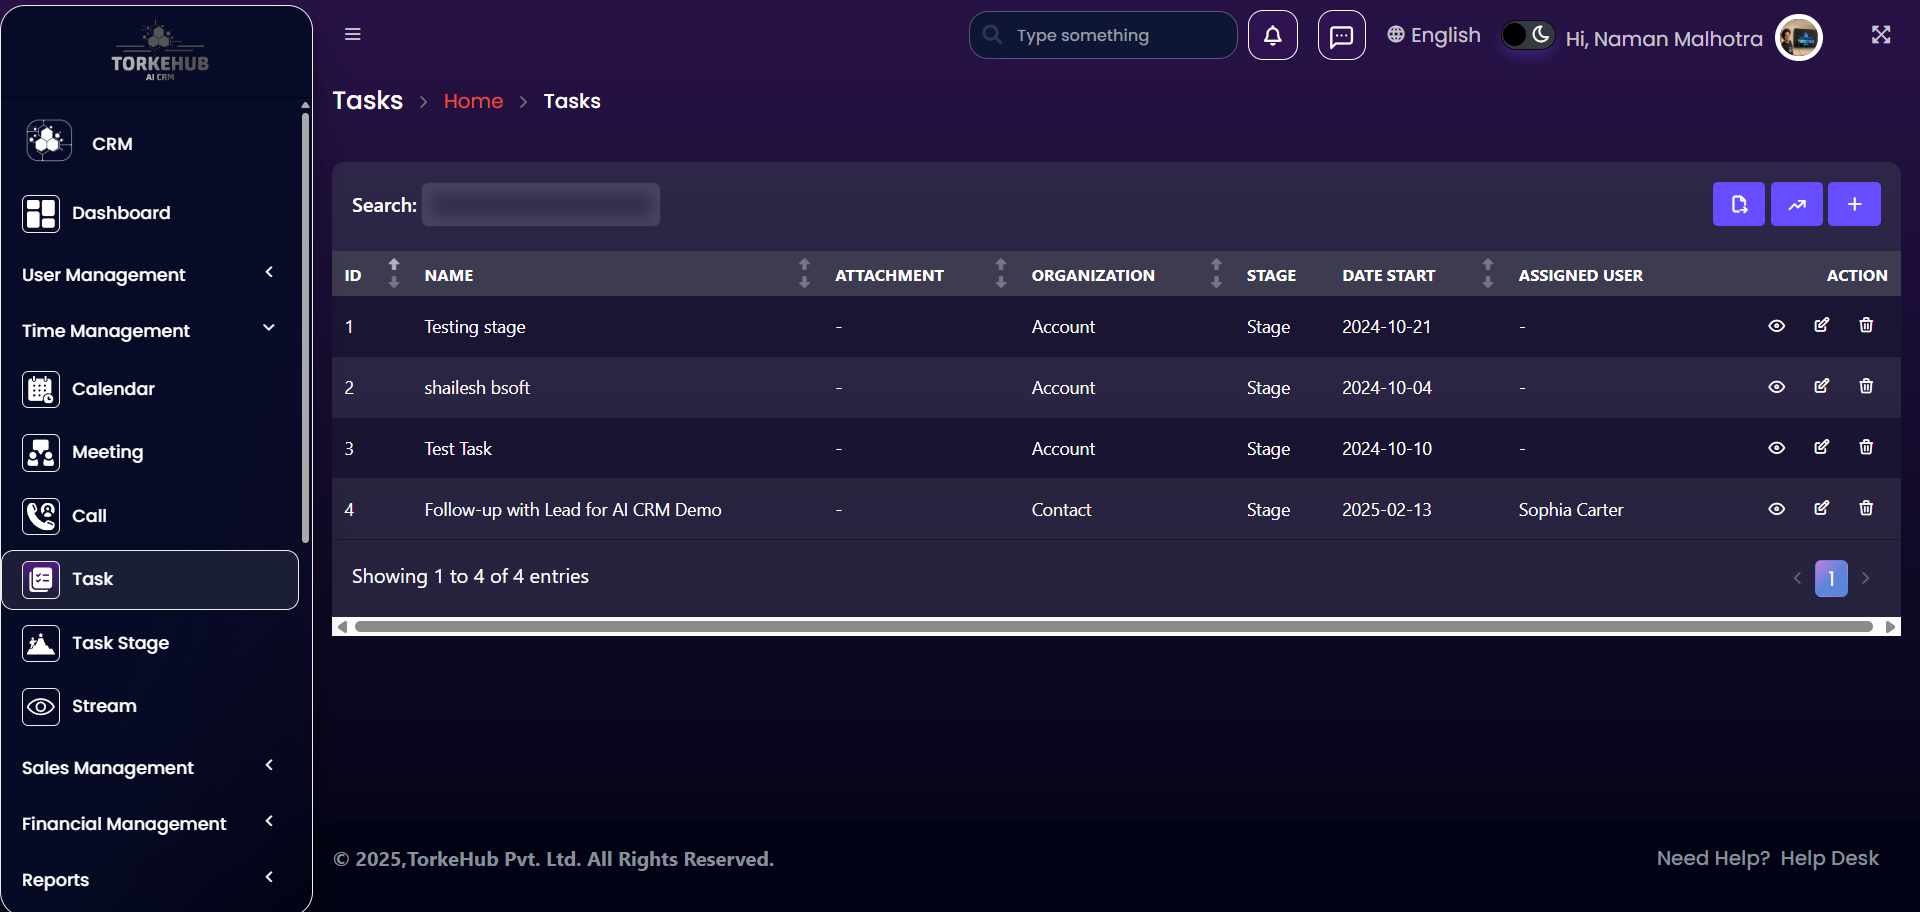The height and width of the screenshot is (912, 1920).
Task: Enter fullscreen using the expand icon
Action: pyautogui.click(x=1880, y=35)
